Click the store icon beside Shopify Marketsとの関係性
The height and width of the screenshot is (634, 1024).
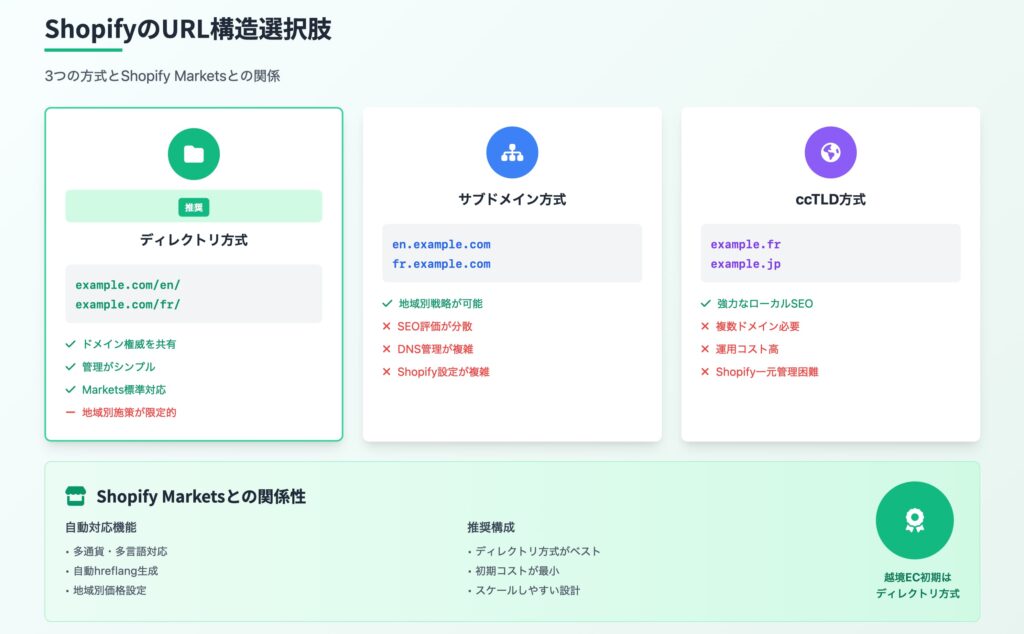(76, 496)
